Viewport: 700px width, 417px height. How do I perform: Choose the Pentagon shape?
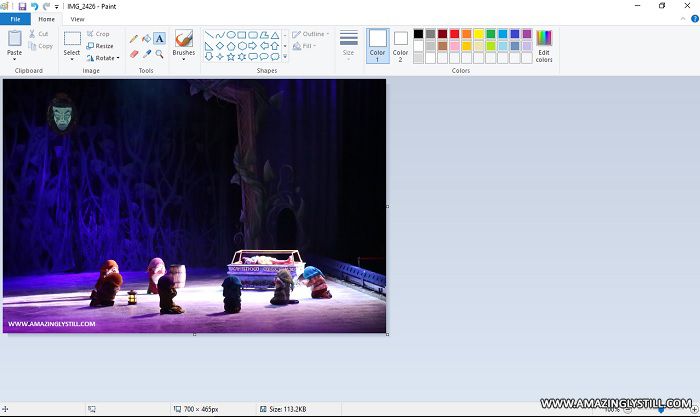(x=231, y=46)
